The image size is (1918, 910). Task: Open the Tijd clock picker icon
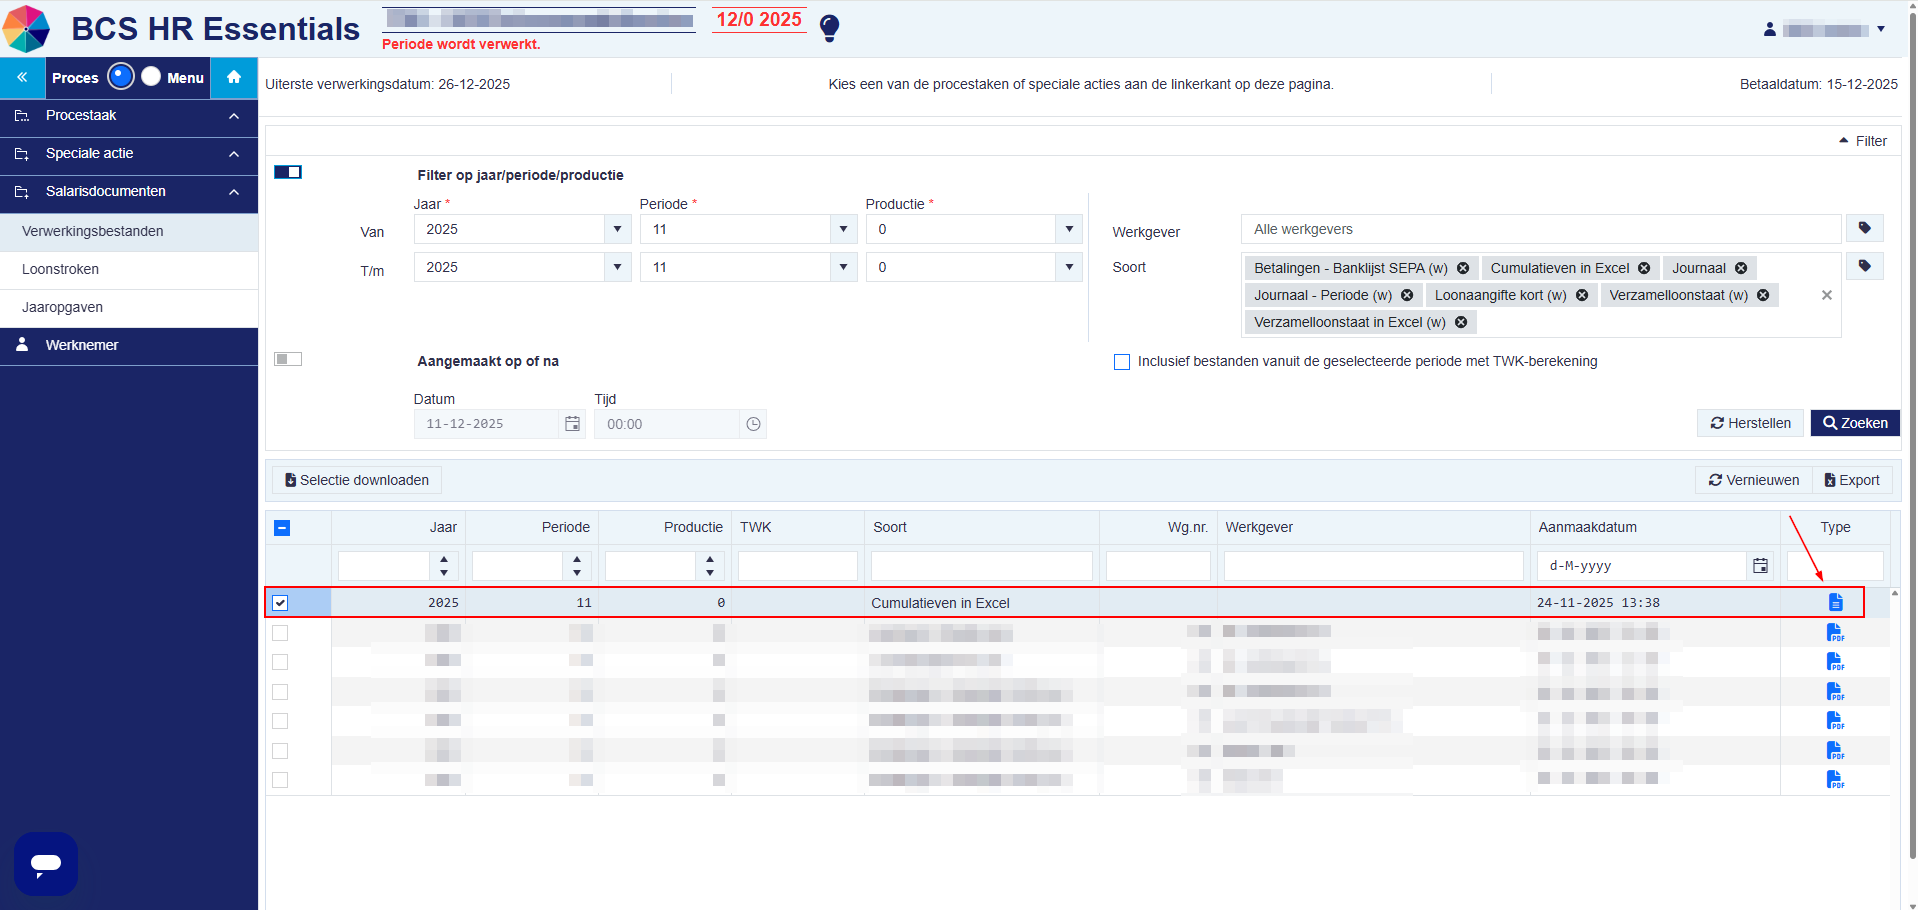(753, 424)
